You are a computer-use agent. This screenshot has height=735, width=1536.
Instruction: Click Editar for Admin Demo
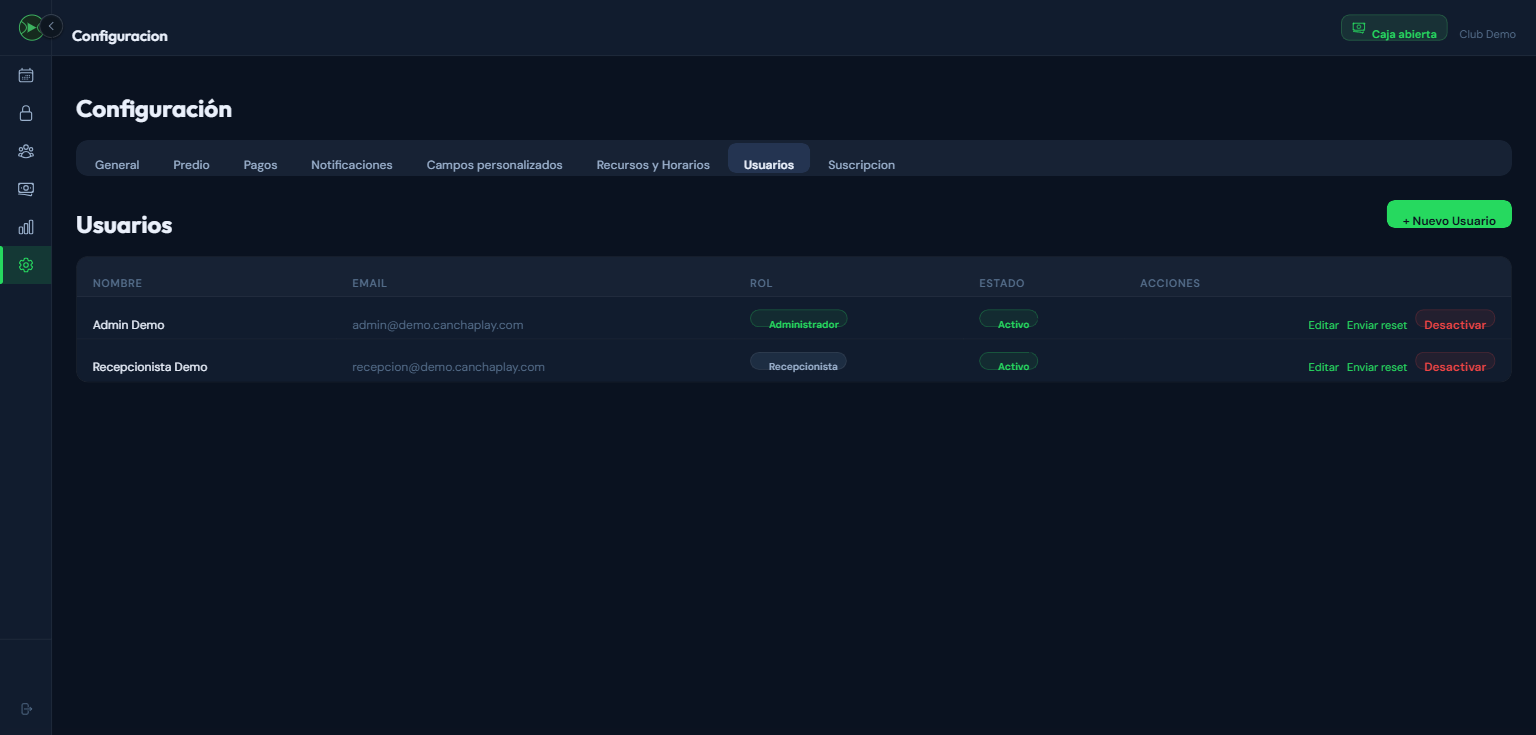pos(1323,325)
